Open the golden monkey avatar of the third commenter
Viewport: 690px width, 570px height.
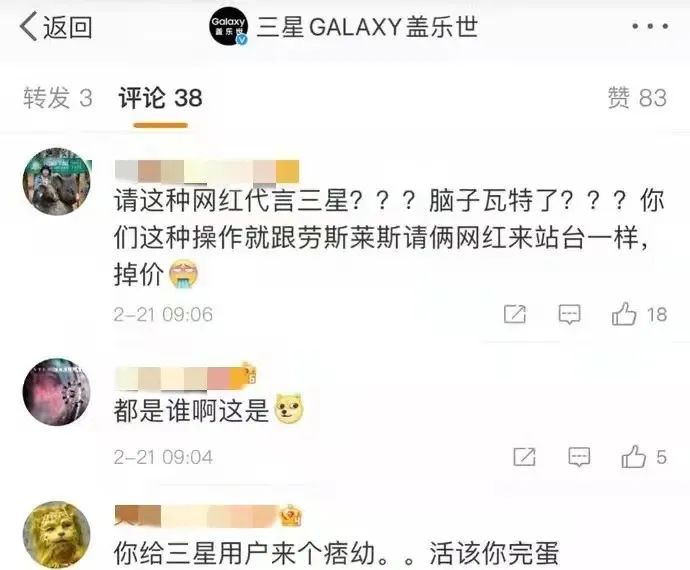[56, 535]
